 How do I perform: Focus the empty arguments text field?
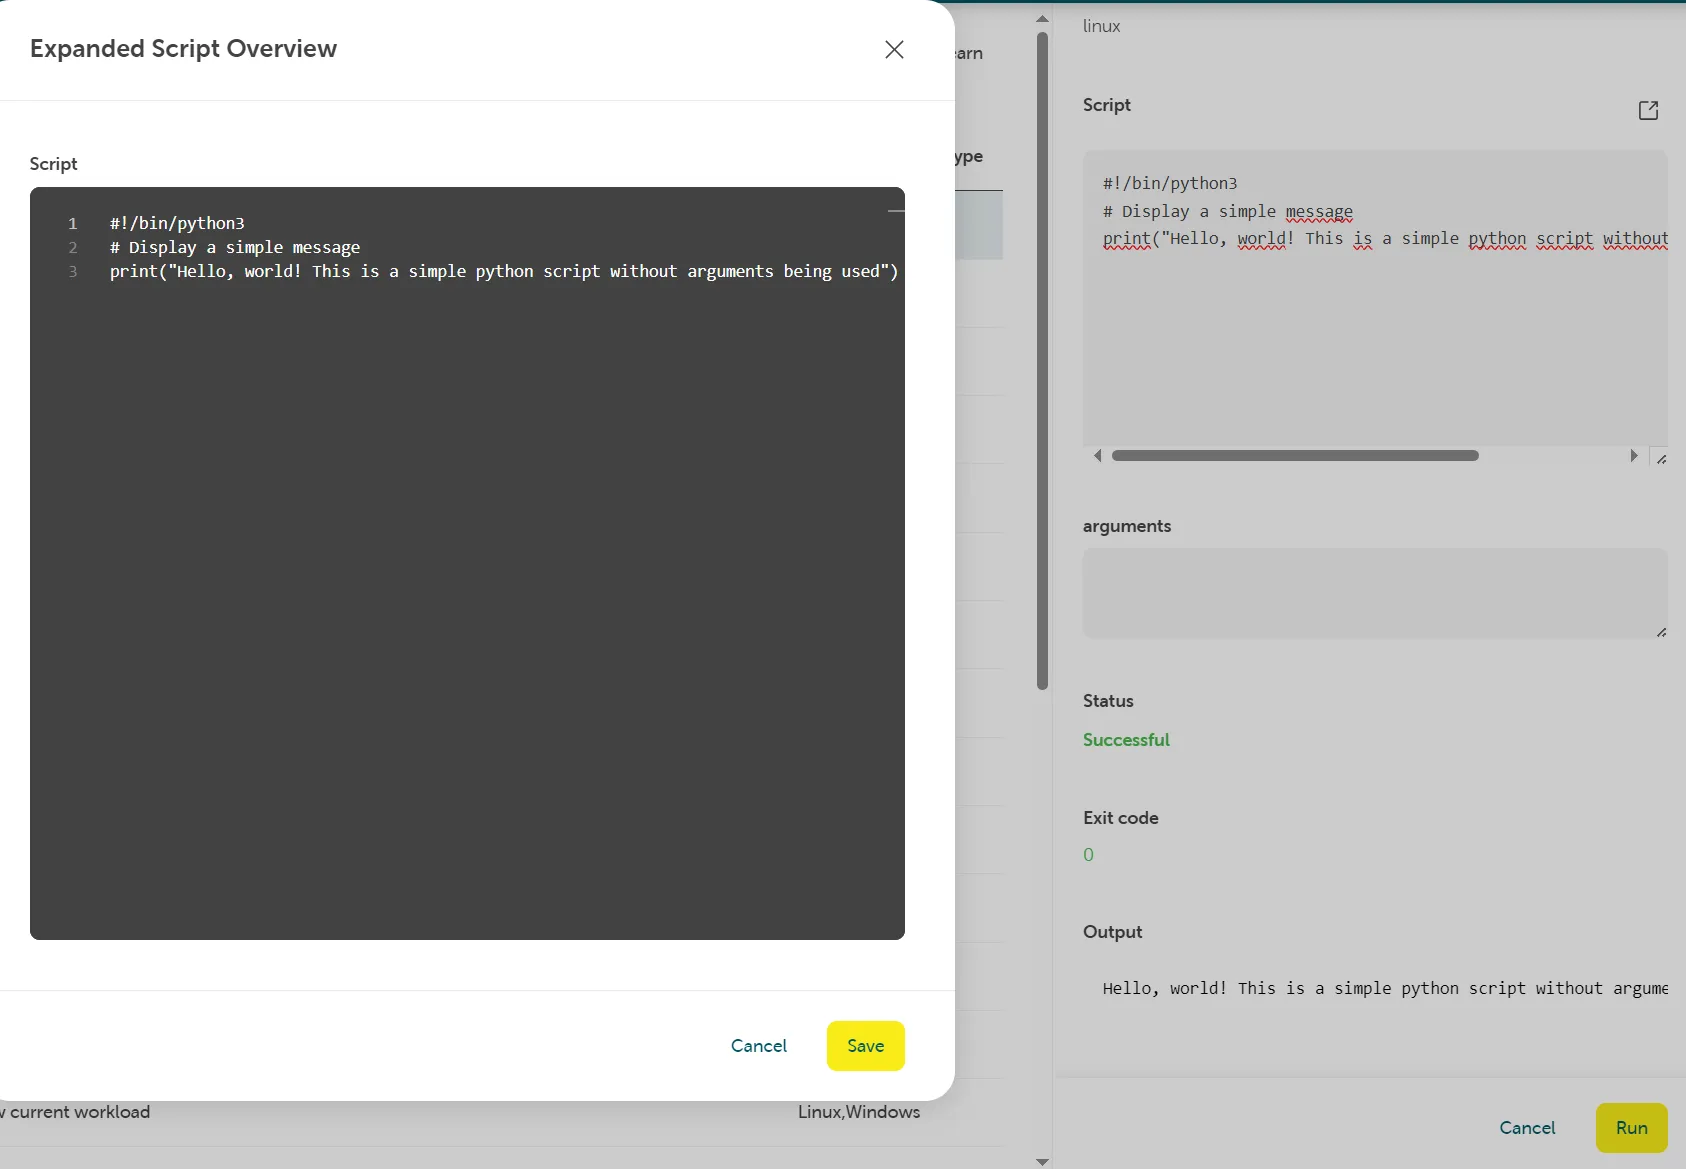[1374, 592]
